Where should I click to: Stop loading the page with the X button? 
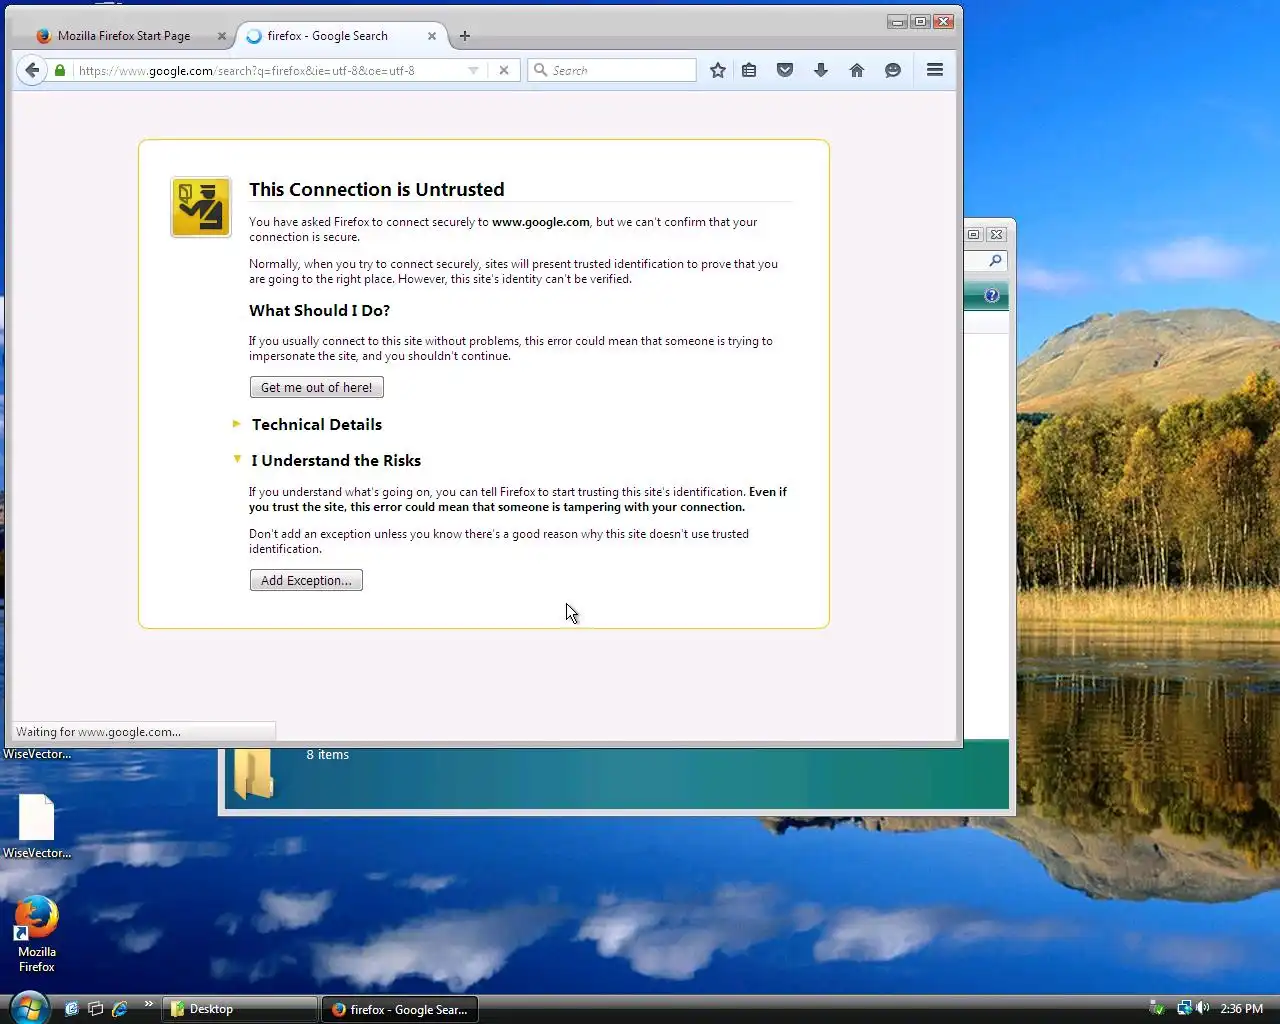click(x=504, y=70)
